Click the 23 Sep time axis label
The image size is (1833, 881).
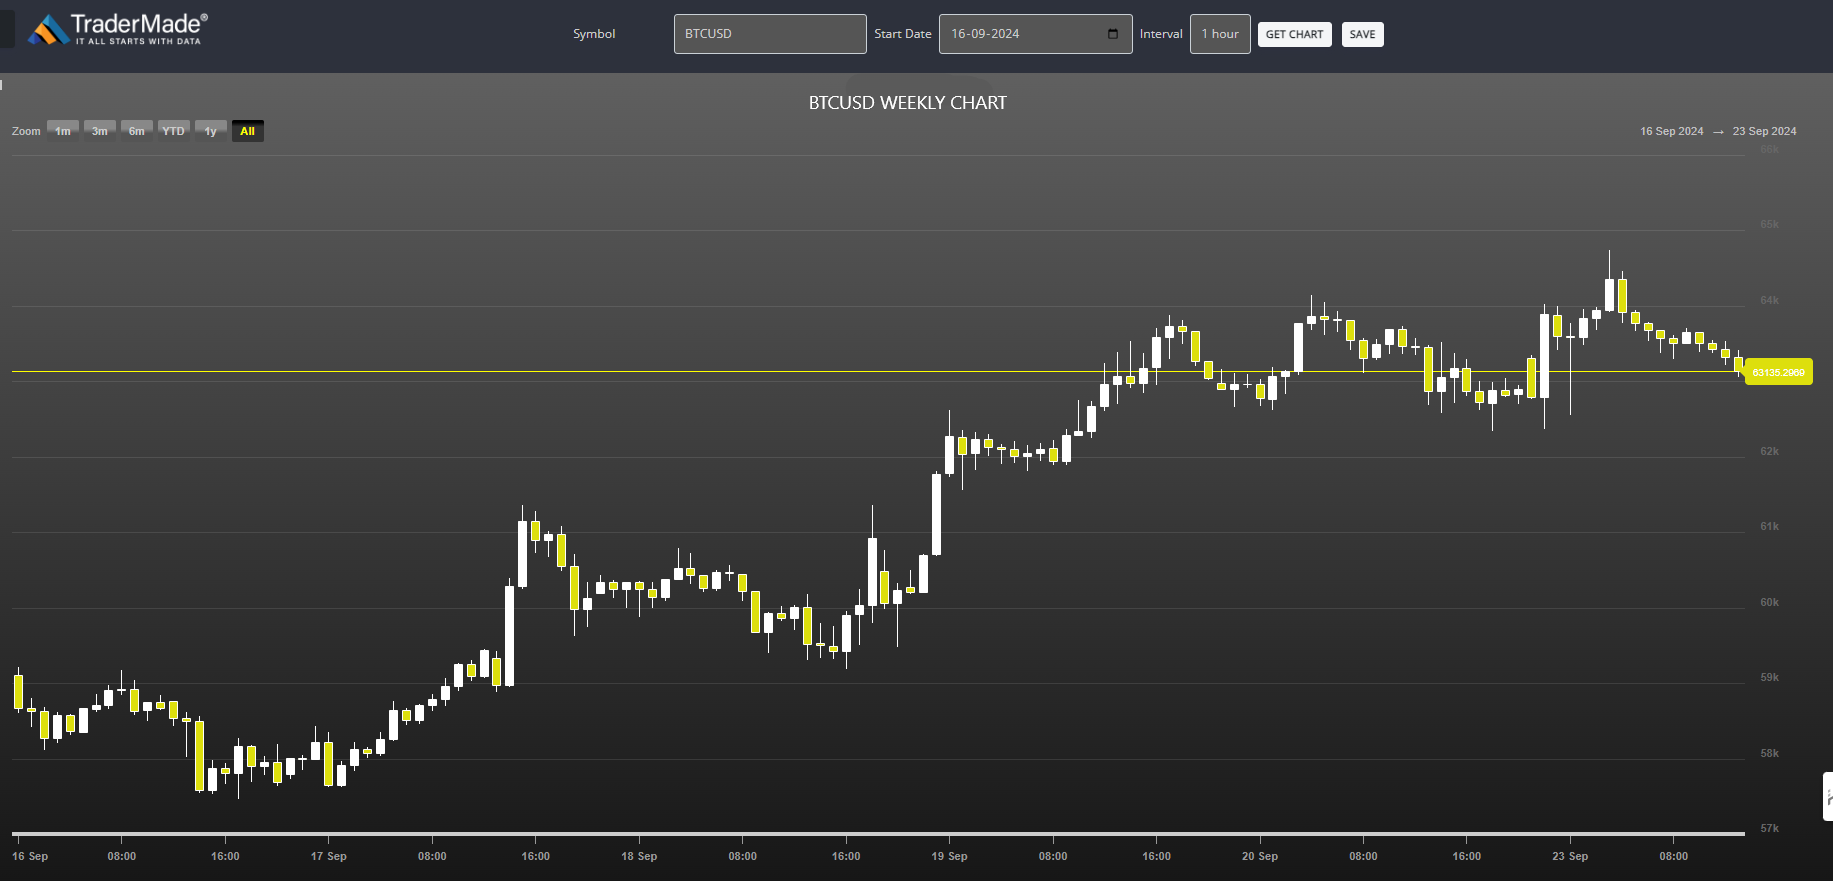coord(1570,856)
